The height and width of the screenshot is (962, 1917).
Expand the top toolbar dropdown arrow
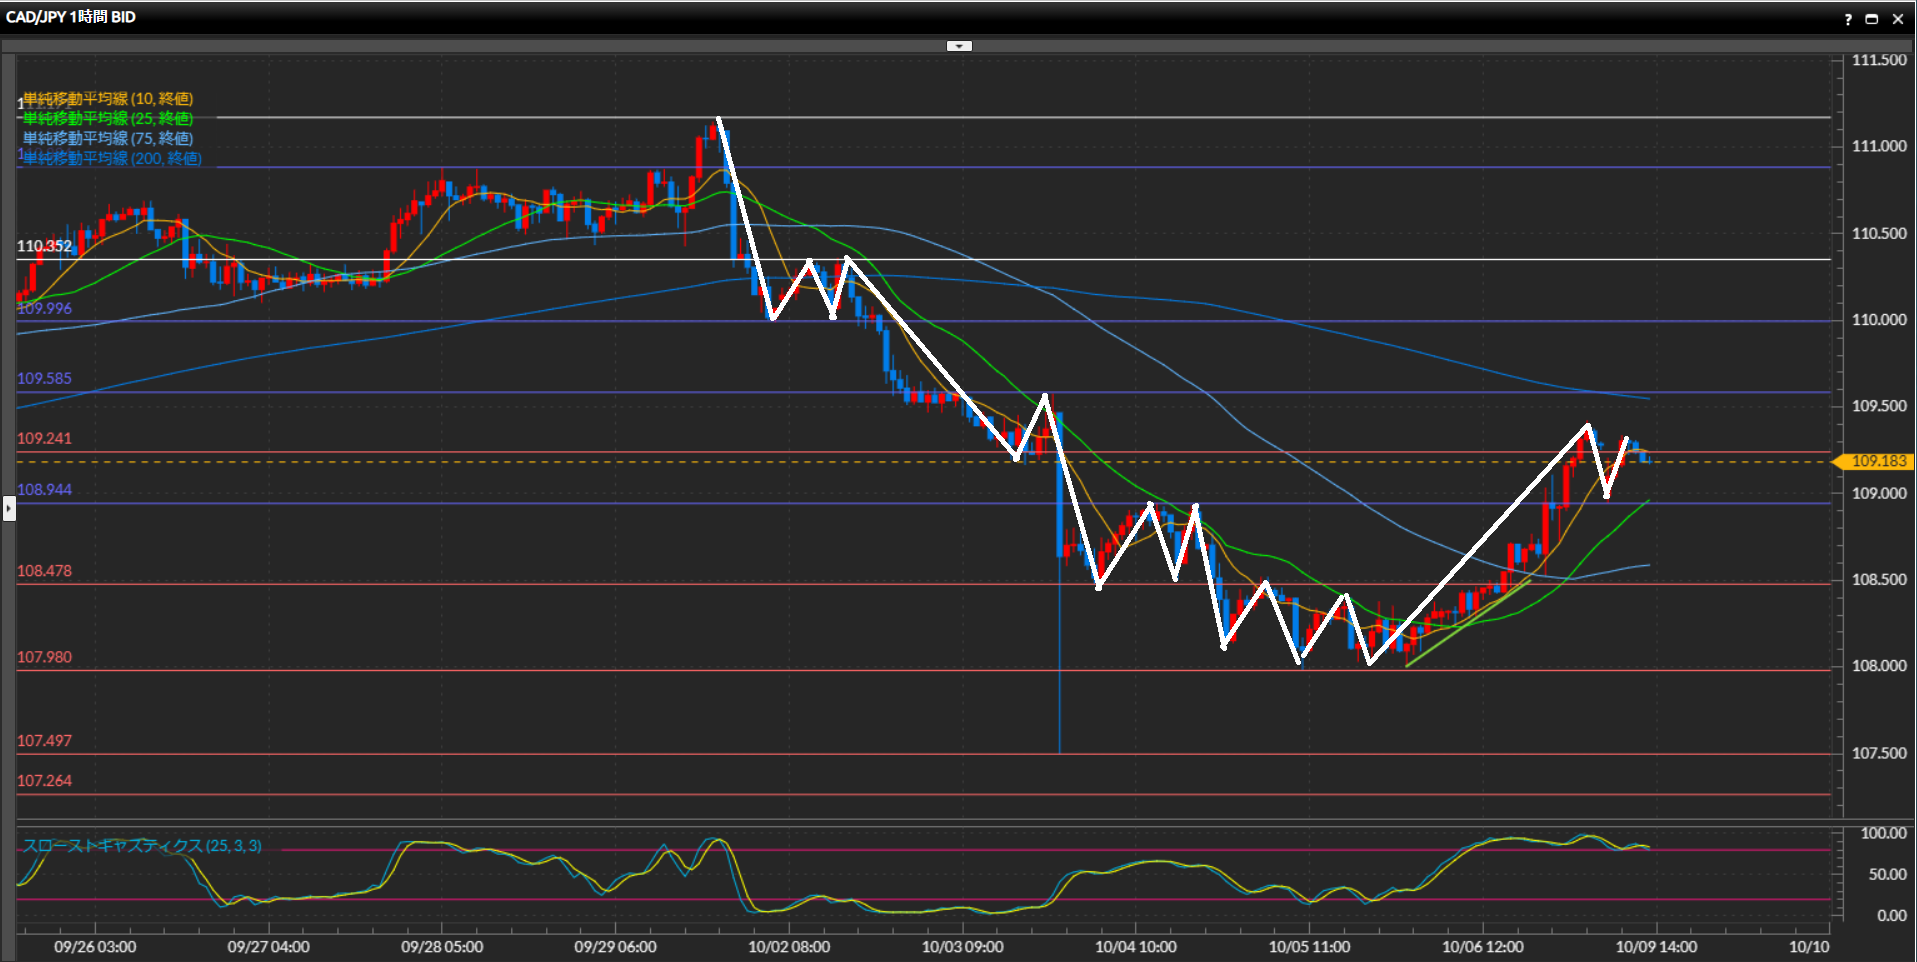click(959, 46)
